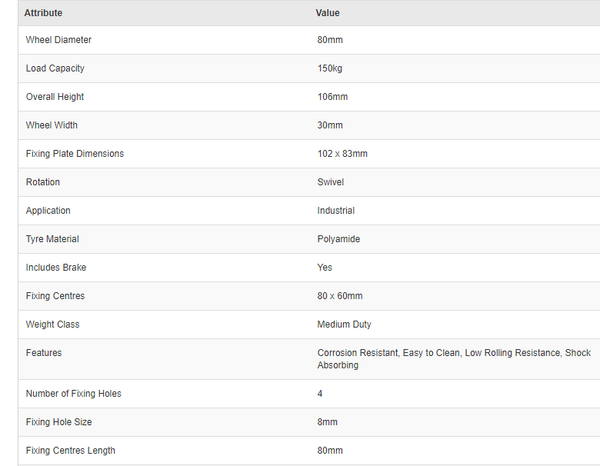Select the Tyre Material attribute label
The image size is (600, 466).
(x=52, y=239)
